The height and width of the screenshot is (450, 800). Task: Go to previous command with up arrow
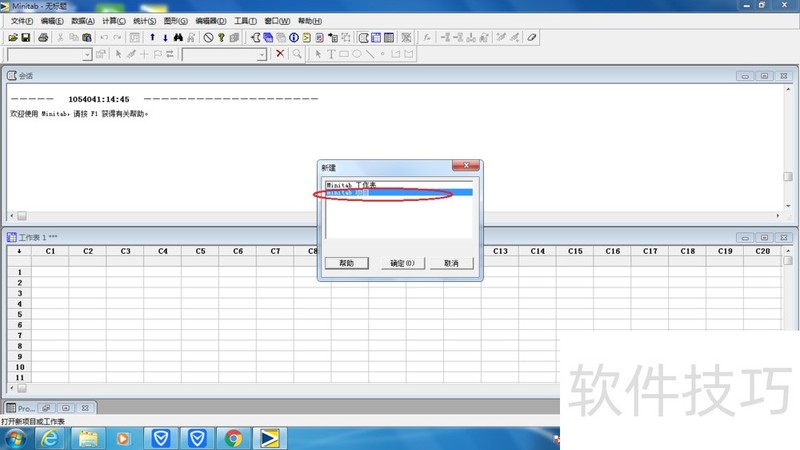tap(152, 38)
